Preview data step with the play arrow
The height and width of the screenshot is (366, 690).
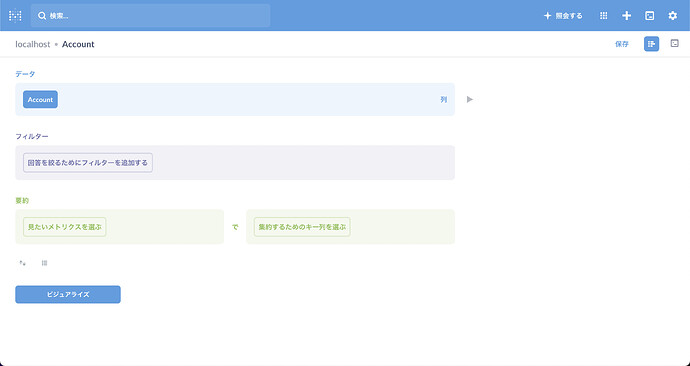(x=470, y=99)
